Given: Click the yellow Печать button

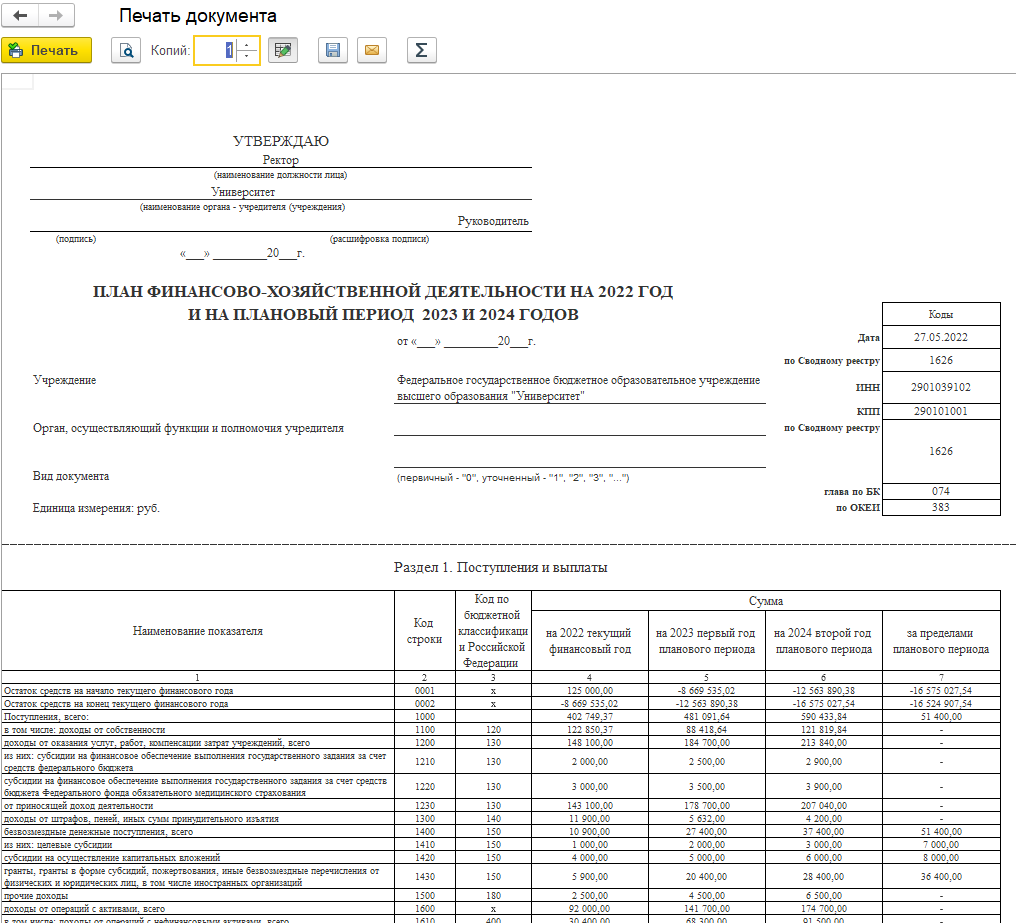Looking at the screenshot, I should tap(47, 51).
